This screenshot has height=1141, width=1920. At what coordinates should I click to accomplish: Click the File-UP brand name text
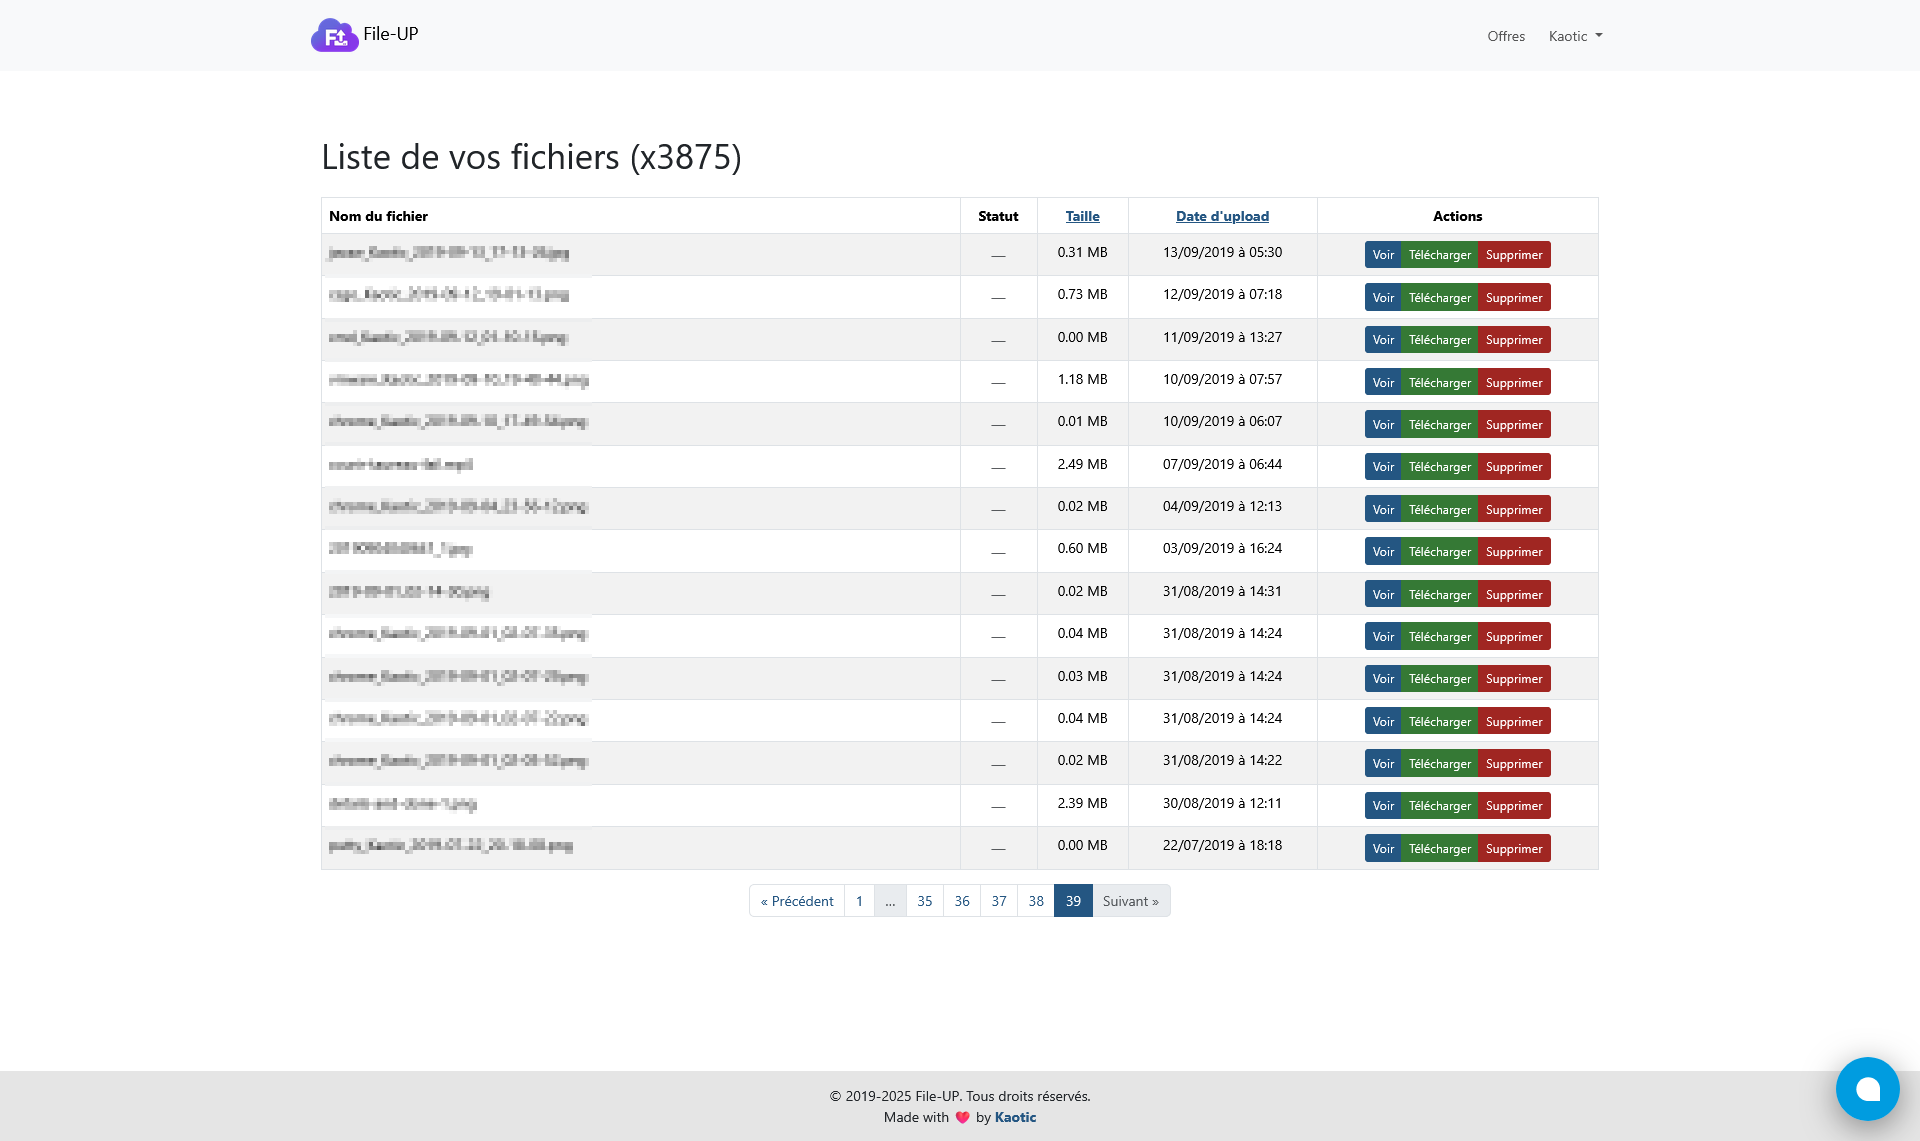[x=391, y=34]
